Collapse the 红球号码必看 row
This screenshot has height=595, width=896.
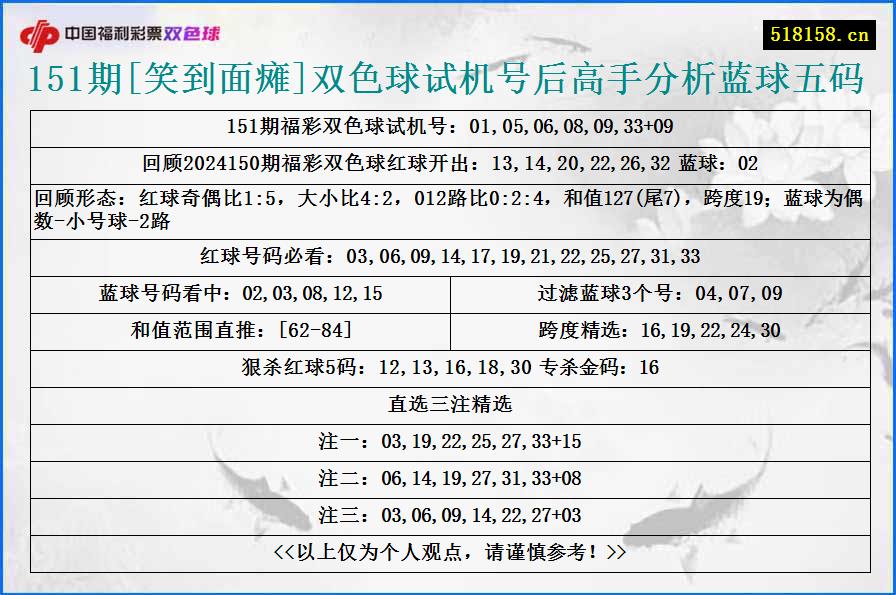click(448, 257)
